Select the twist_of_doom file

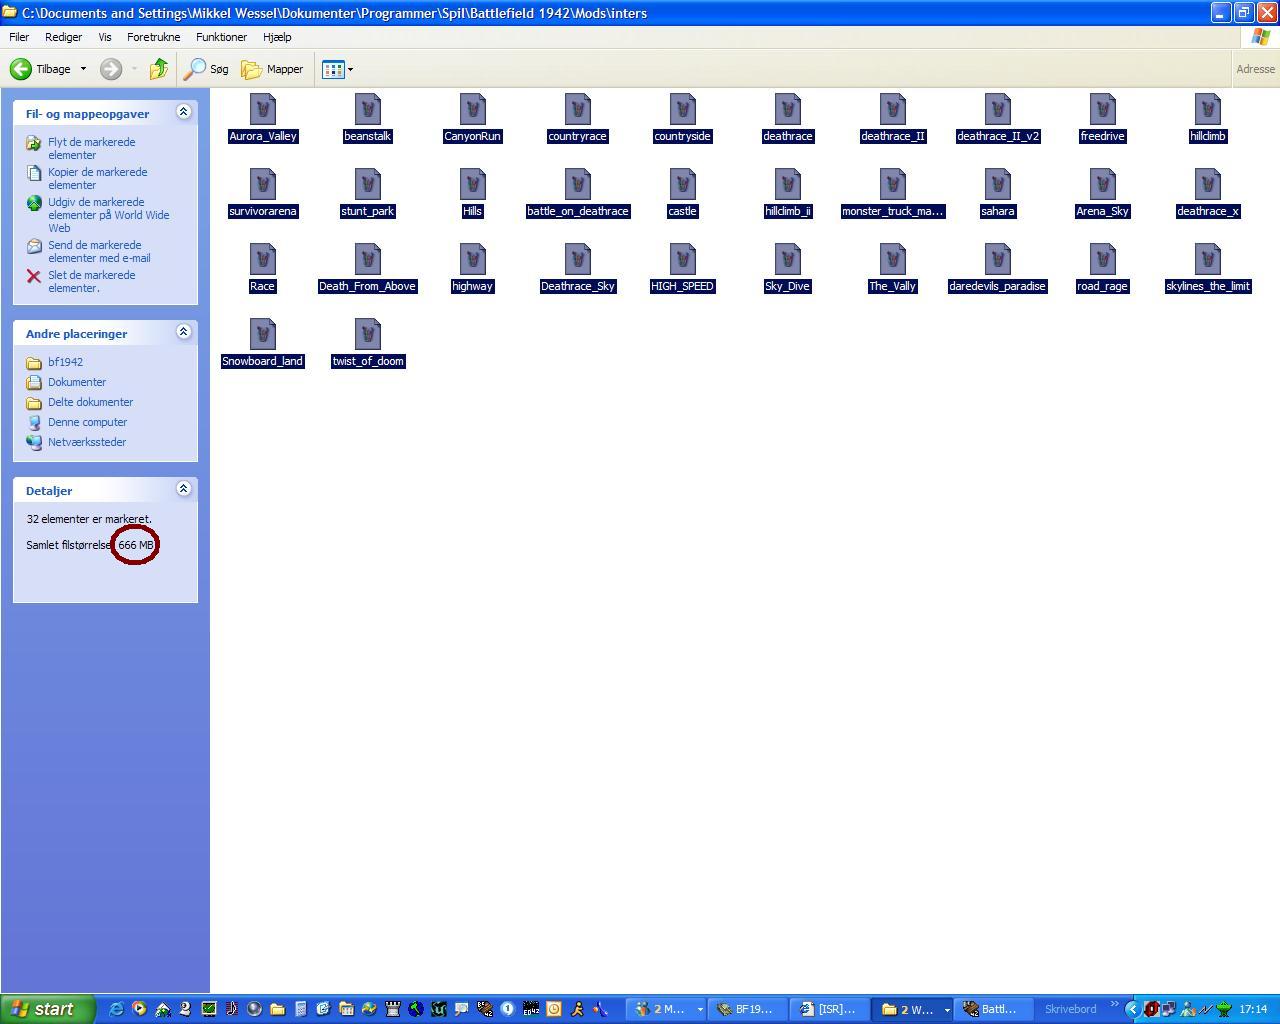click(367, 343)
